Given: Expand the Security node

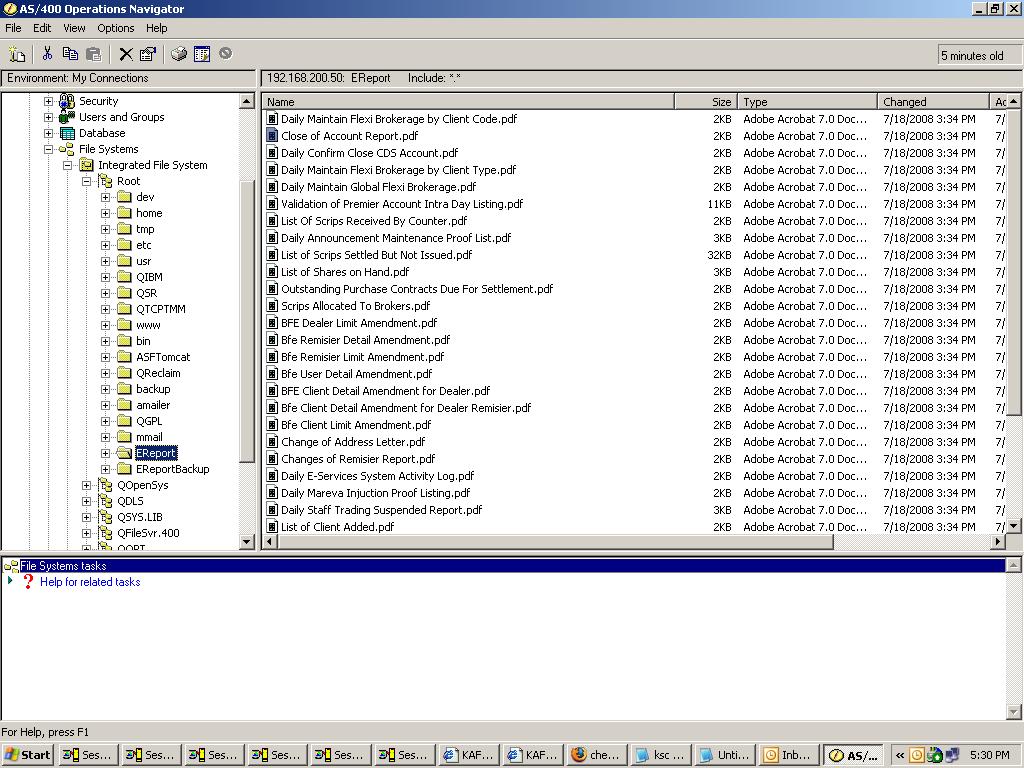Looking at the screenshot, I should point(48,101).
